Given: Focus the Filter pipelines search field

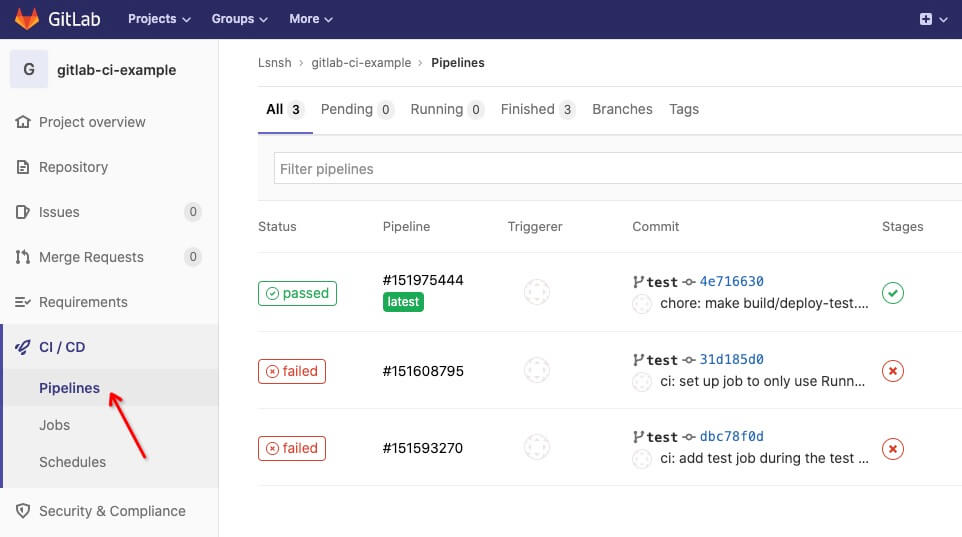Looking at the screenshot, I should click(x=618, y=168).
